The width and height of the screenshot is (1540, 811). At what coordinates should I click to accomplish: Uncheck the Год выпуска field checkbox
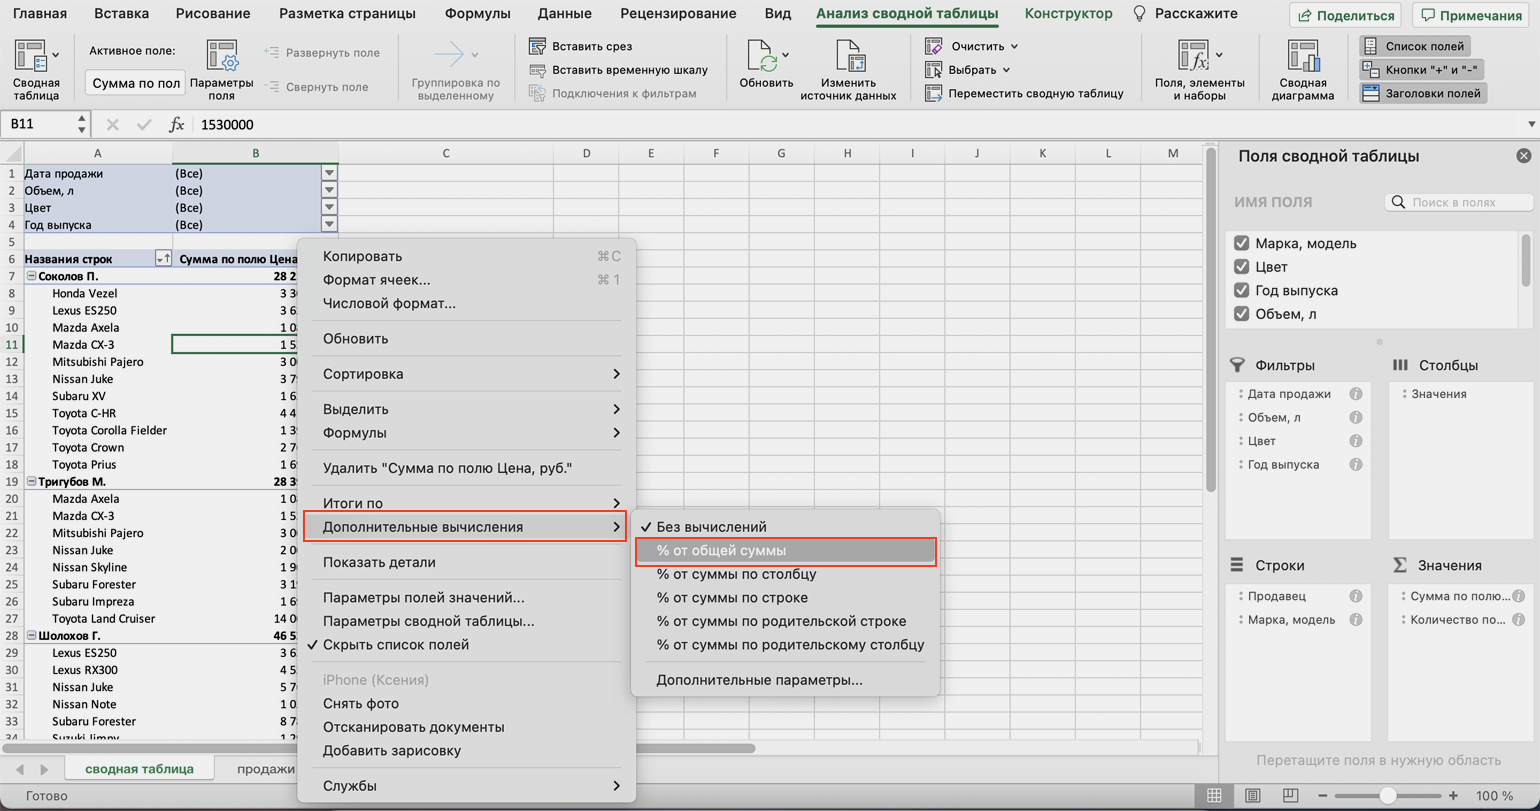coord(1242,290)
